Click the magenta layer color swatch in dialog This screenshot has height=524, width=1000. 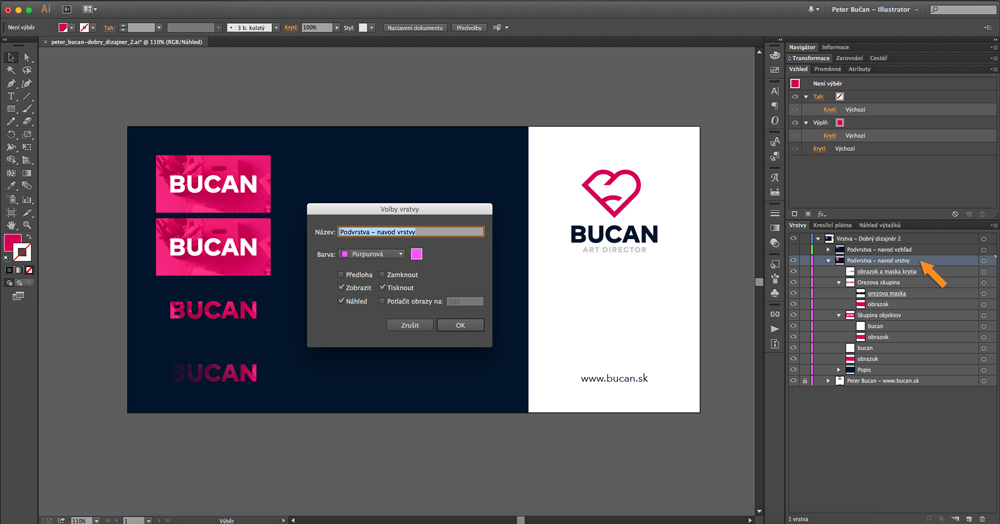pyautogui.click(x=416, y=254)
